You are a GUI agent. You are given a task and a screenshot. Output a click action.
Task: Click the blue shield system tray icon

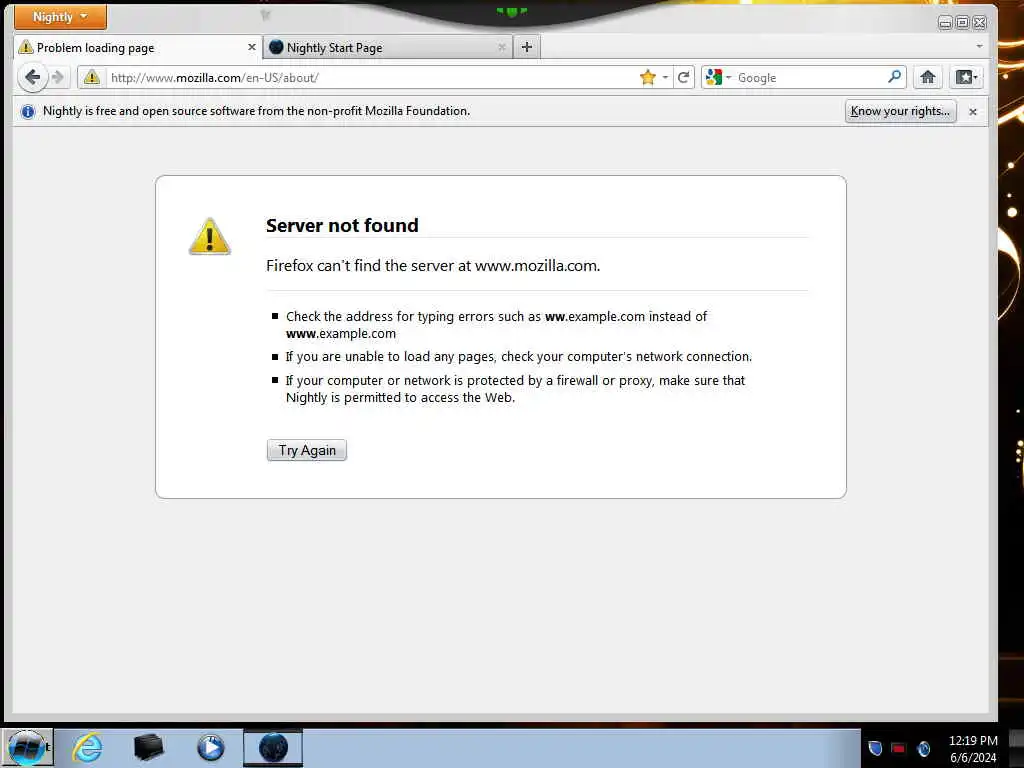click(x=875, y=748)
